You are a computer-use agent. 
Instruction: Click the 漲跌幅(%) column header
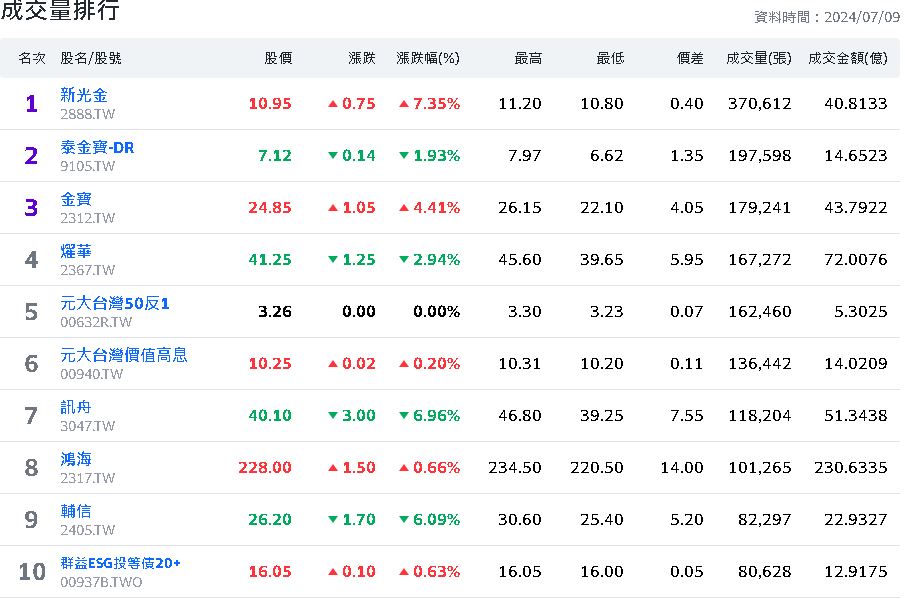428,58
